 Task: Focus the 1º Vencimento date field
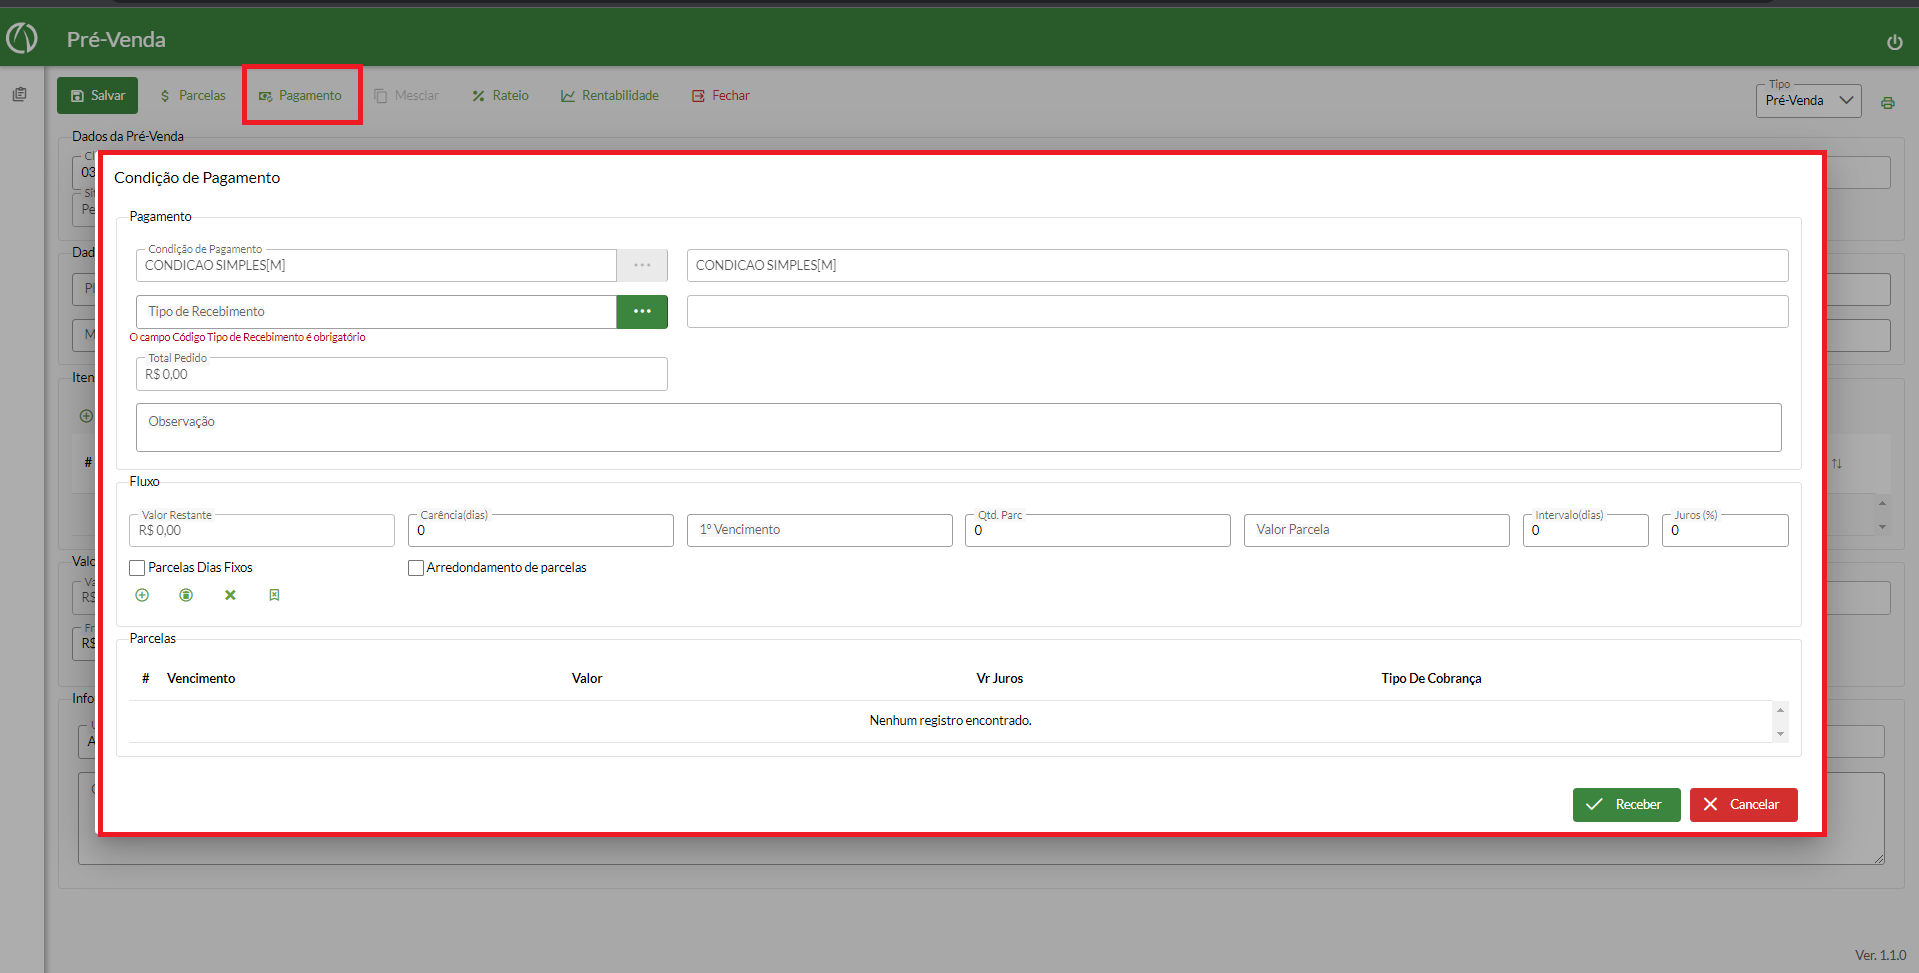pos(819,530)
